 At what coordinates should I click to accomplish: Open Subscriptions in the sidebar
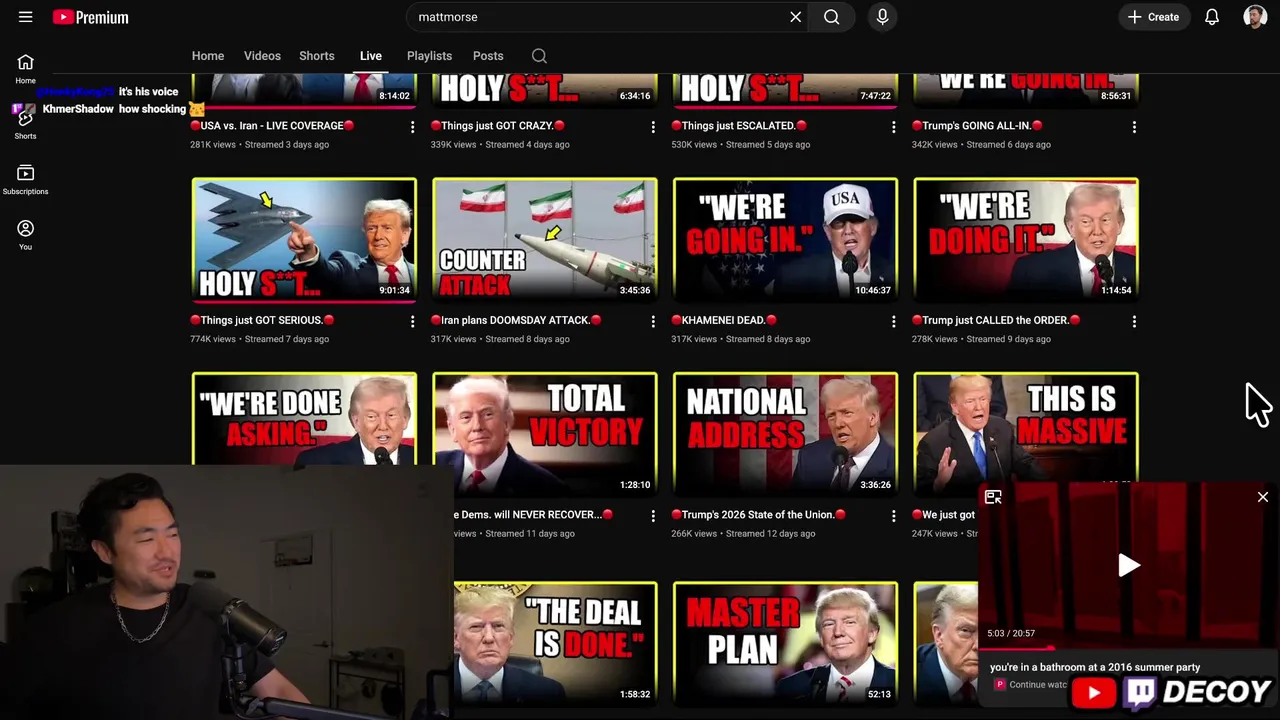click(25, 180)
